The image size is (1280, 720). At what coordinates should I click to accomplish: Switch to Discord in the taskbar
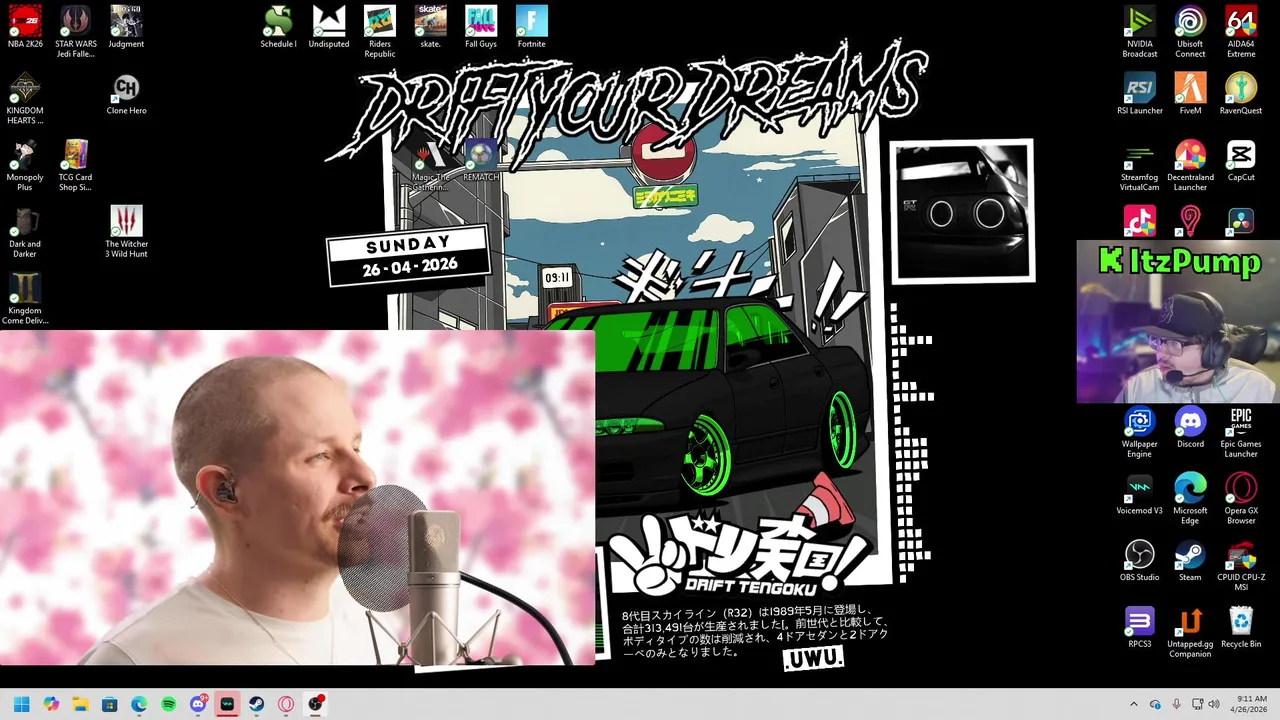(198, 704)
